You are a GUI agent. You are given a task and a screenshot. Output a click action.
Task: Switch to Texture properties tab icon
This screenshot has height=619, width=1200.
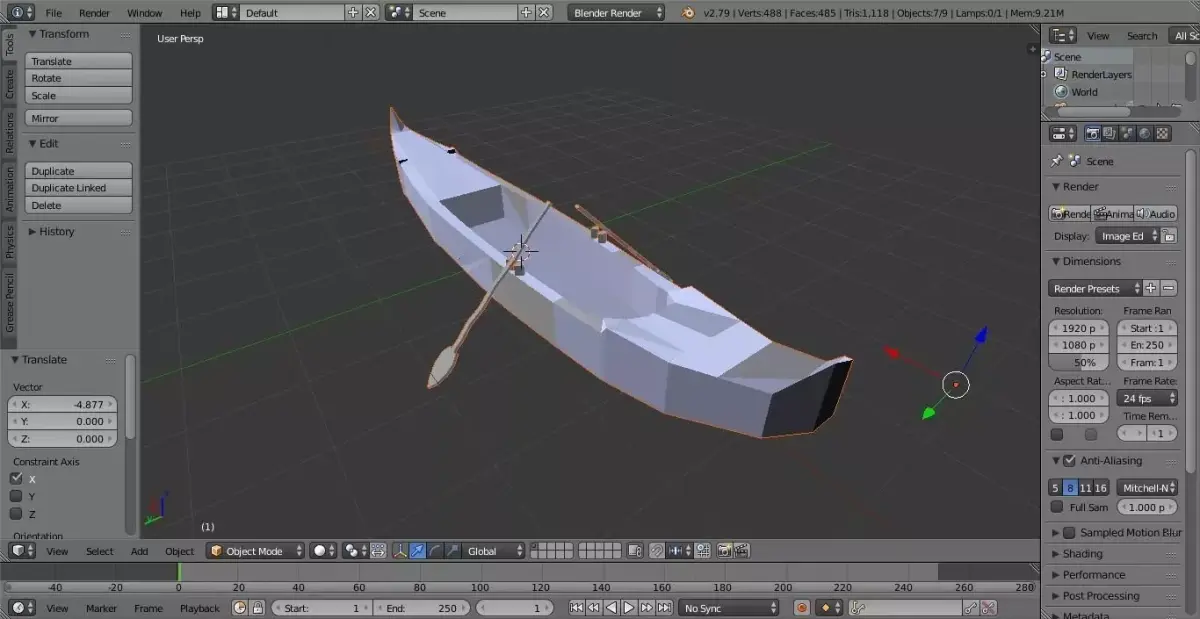click(x=1162, y=133)
